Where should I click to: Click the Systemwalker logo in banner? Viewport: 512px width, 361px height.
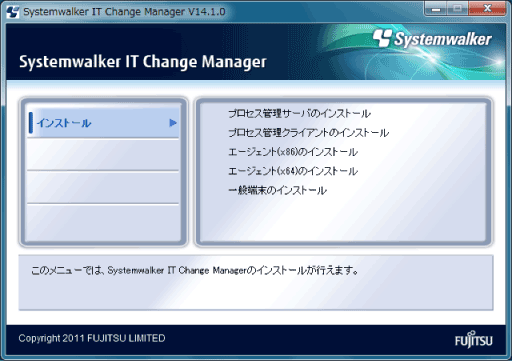(432, 38)
